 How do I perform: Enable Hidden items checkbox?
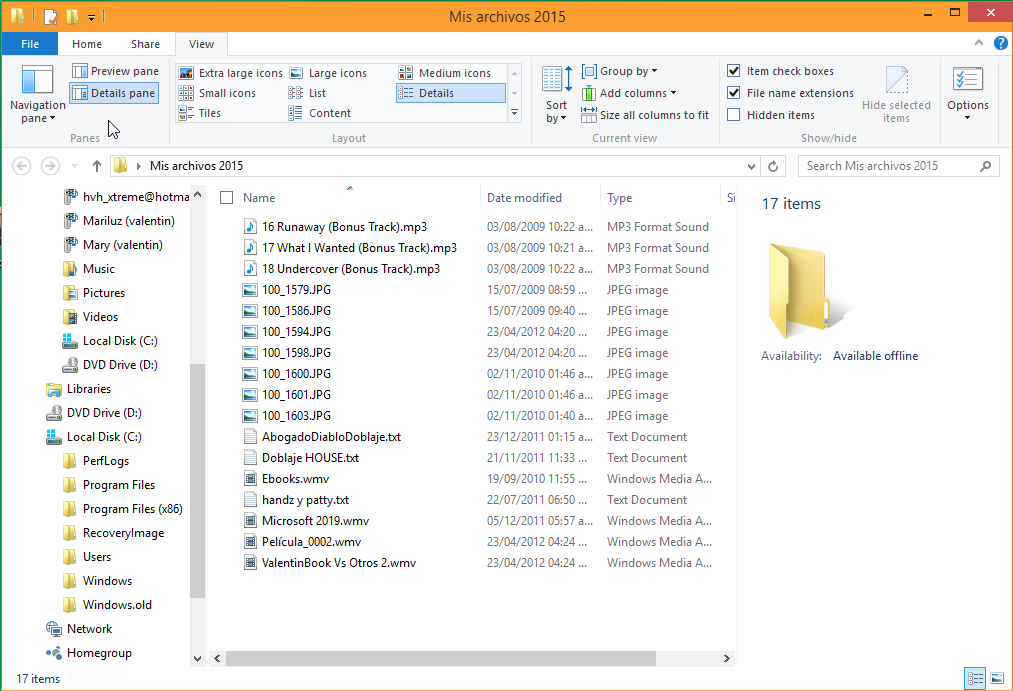coord(734,115)
